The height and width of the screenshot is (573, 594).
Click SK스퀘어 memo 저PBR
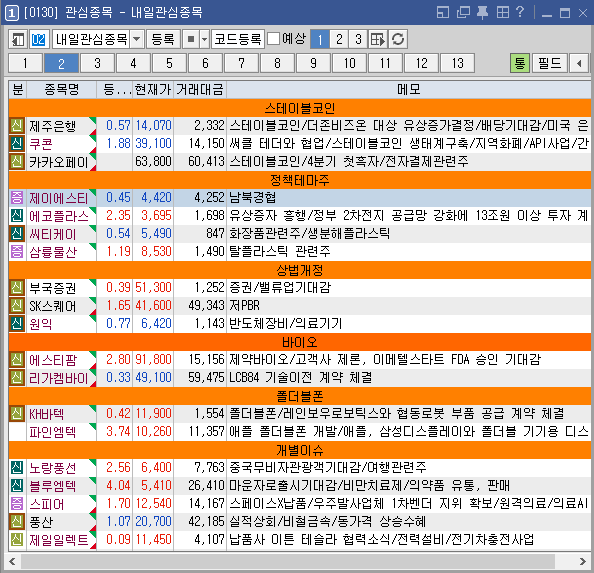coord(245,305)
